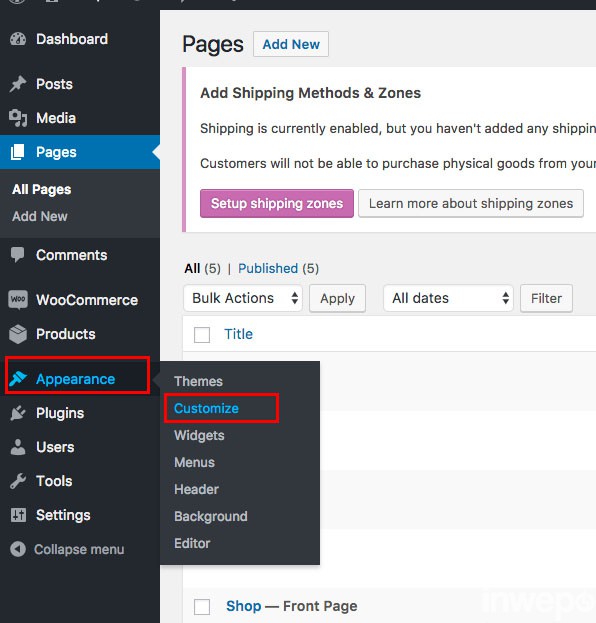Image resolution: width=596 pixels, height=623 pixels.
Task: Open the Dashboard menu item
Action: point(72,39)
